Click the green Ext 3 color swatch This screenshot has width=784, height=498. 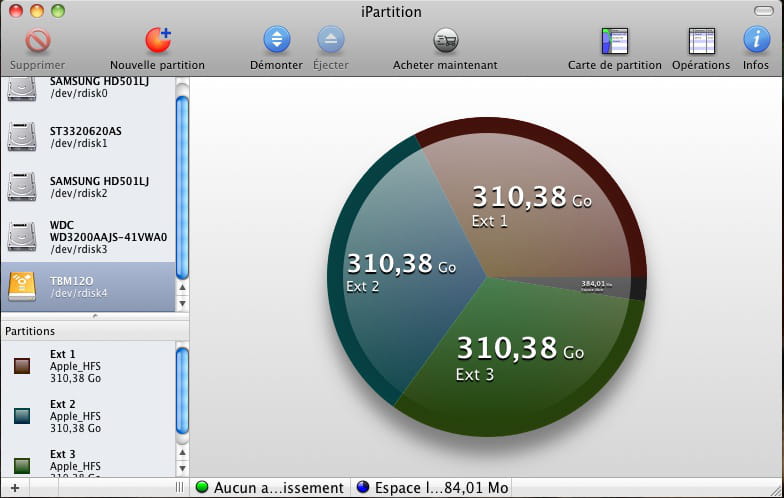click(x=22, y=466)
